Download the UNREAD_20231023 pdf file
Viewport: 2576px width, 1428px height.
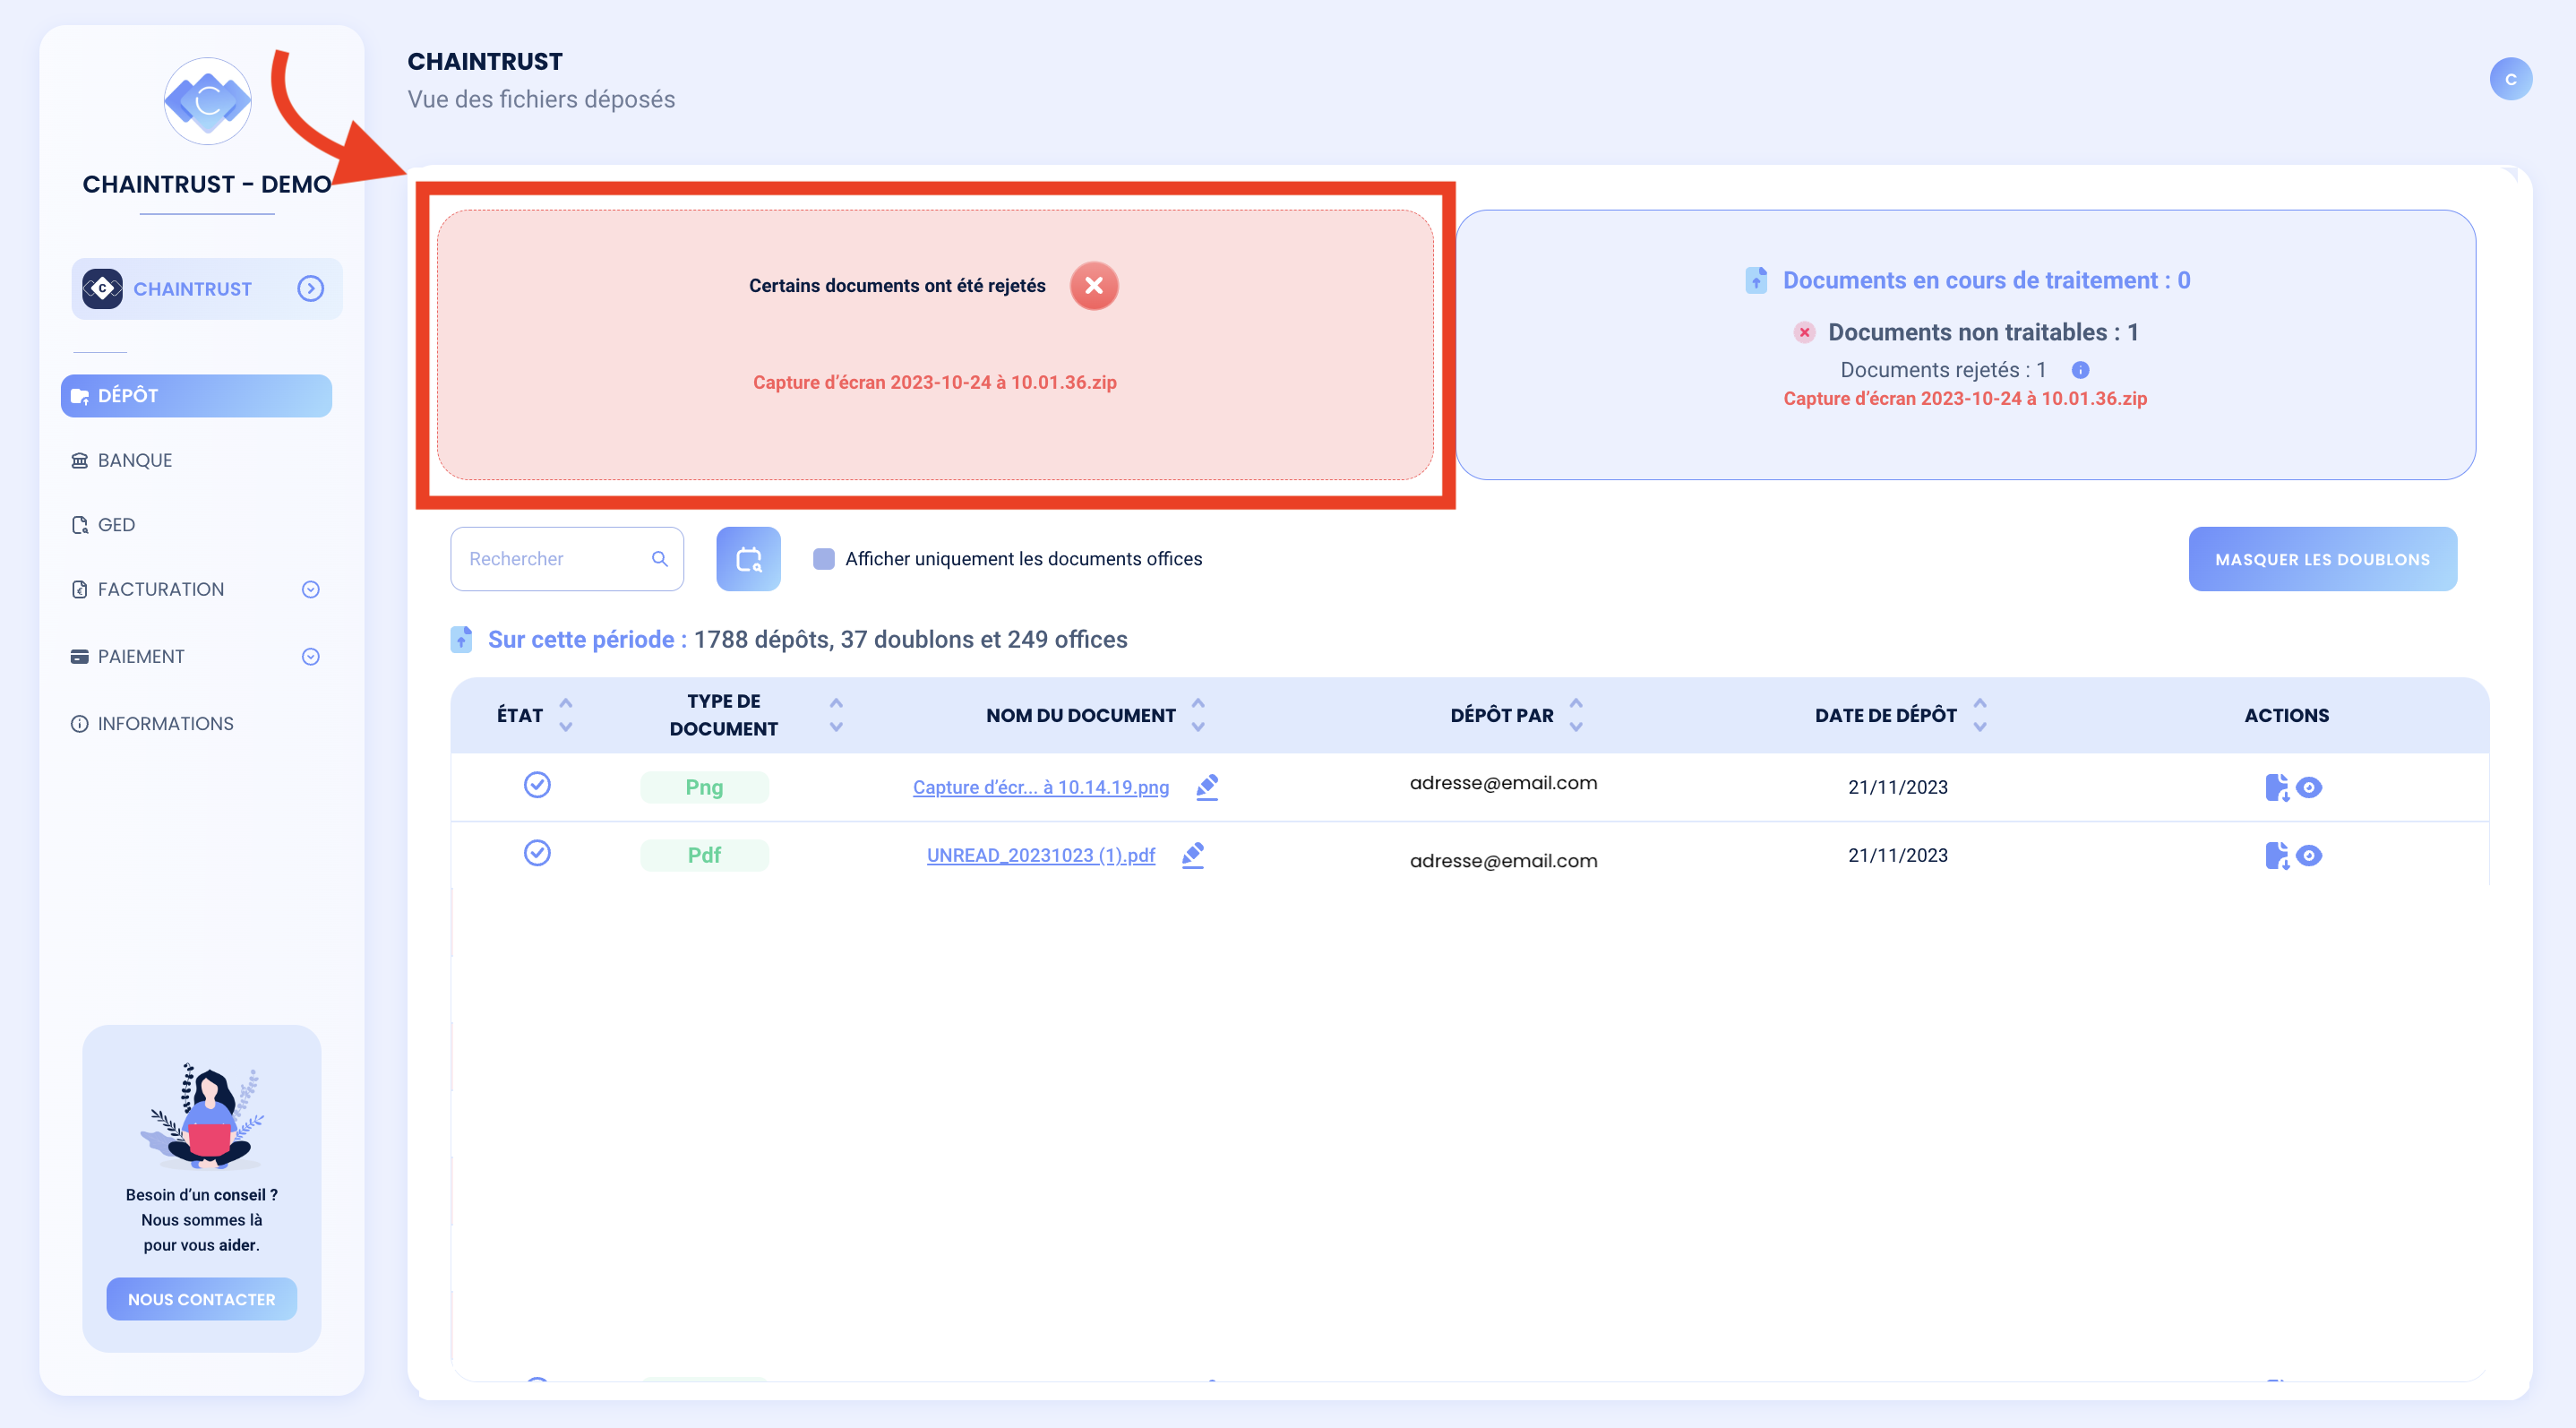tap(2276, 855)
